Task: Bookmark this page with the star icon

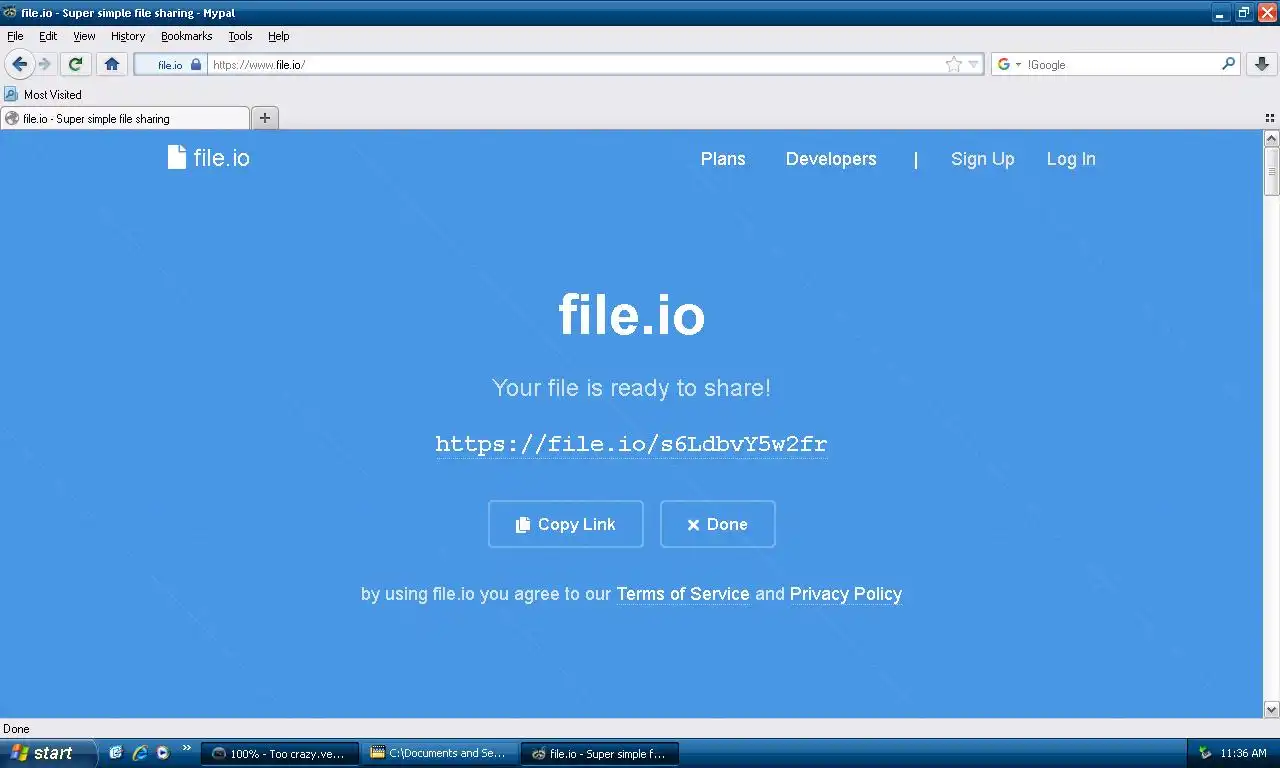Action: click(953, 64)
